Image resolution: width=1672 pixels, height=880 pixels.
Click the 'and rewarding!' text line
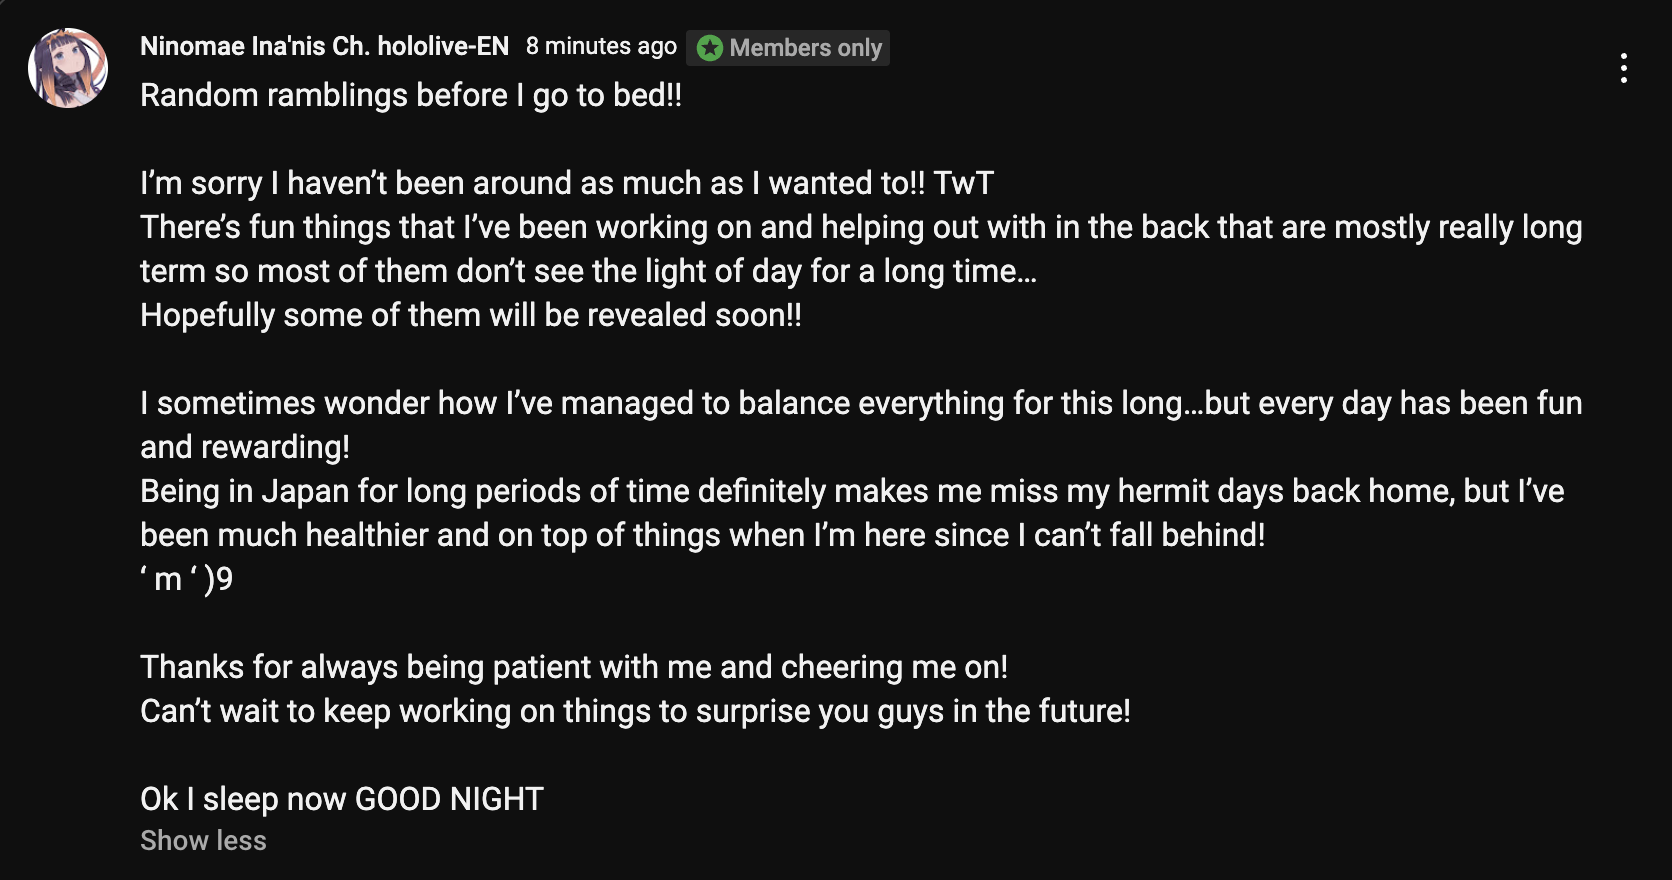245,447
